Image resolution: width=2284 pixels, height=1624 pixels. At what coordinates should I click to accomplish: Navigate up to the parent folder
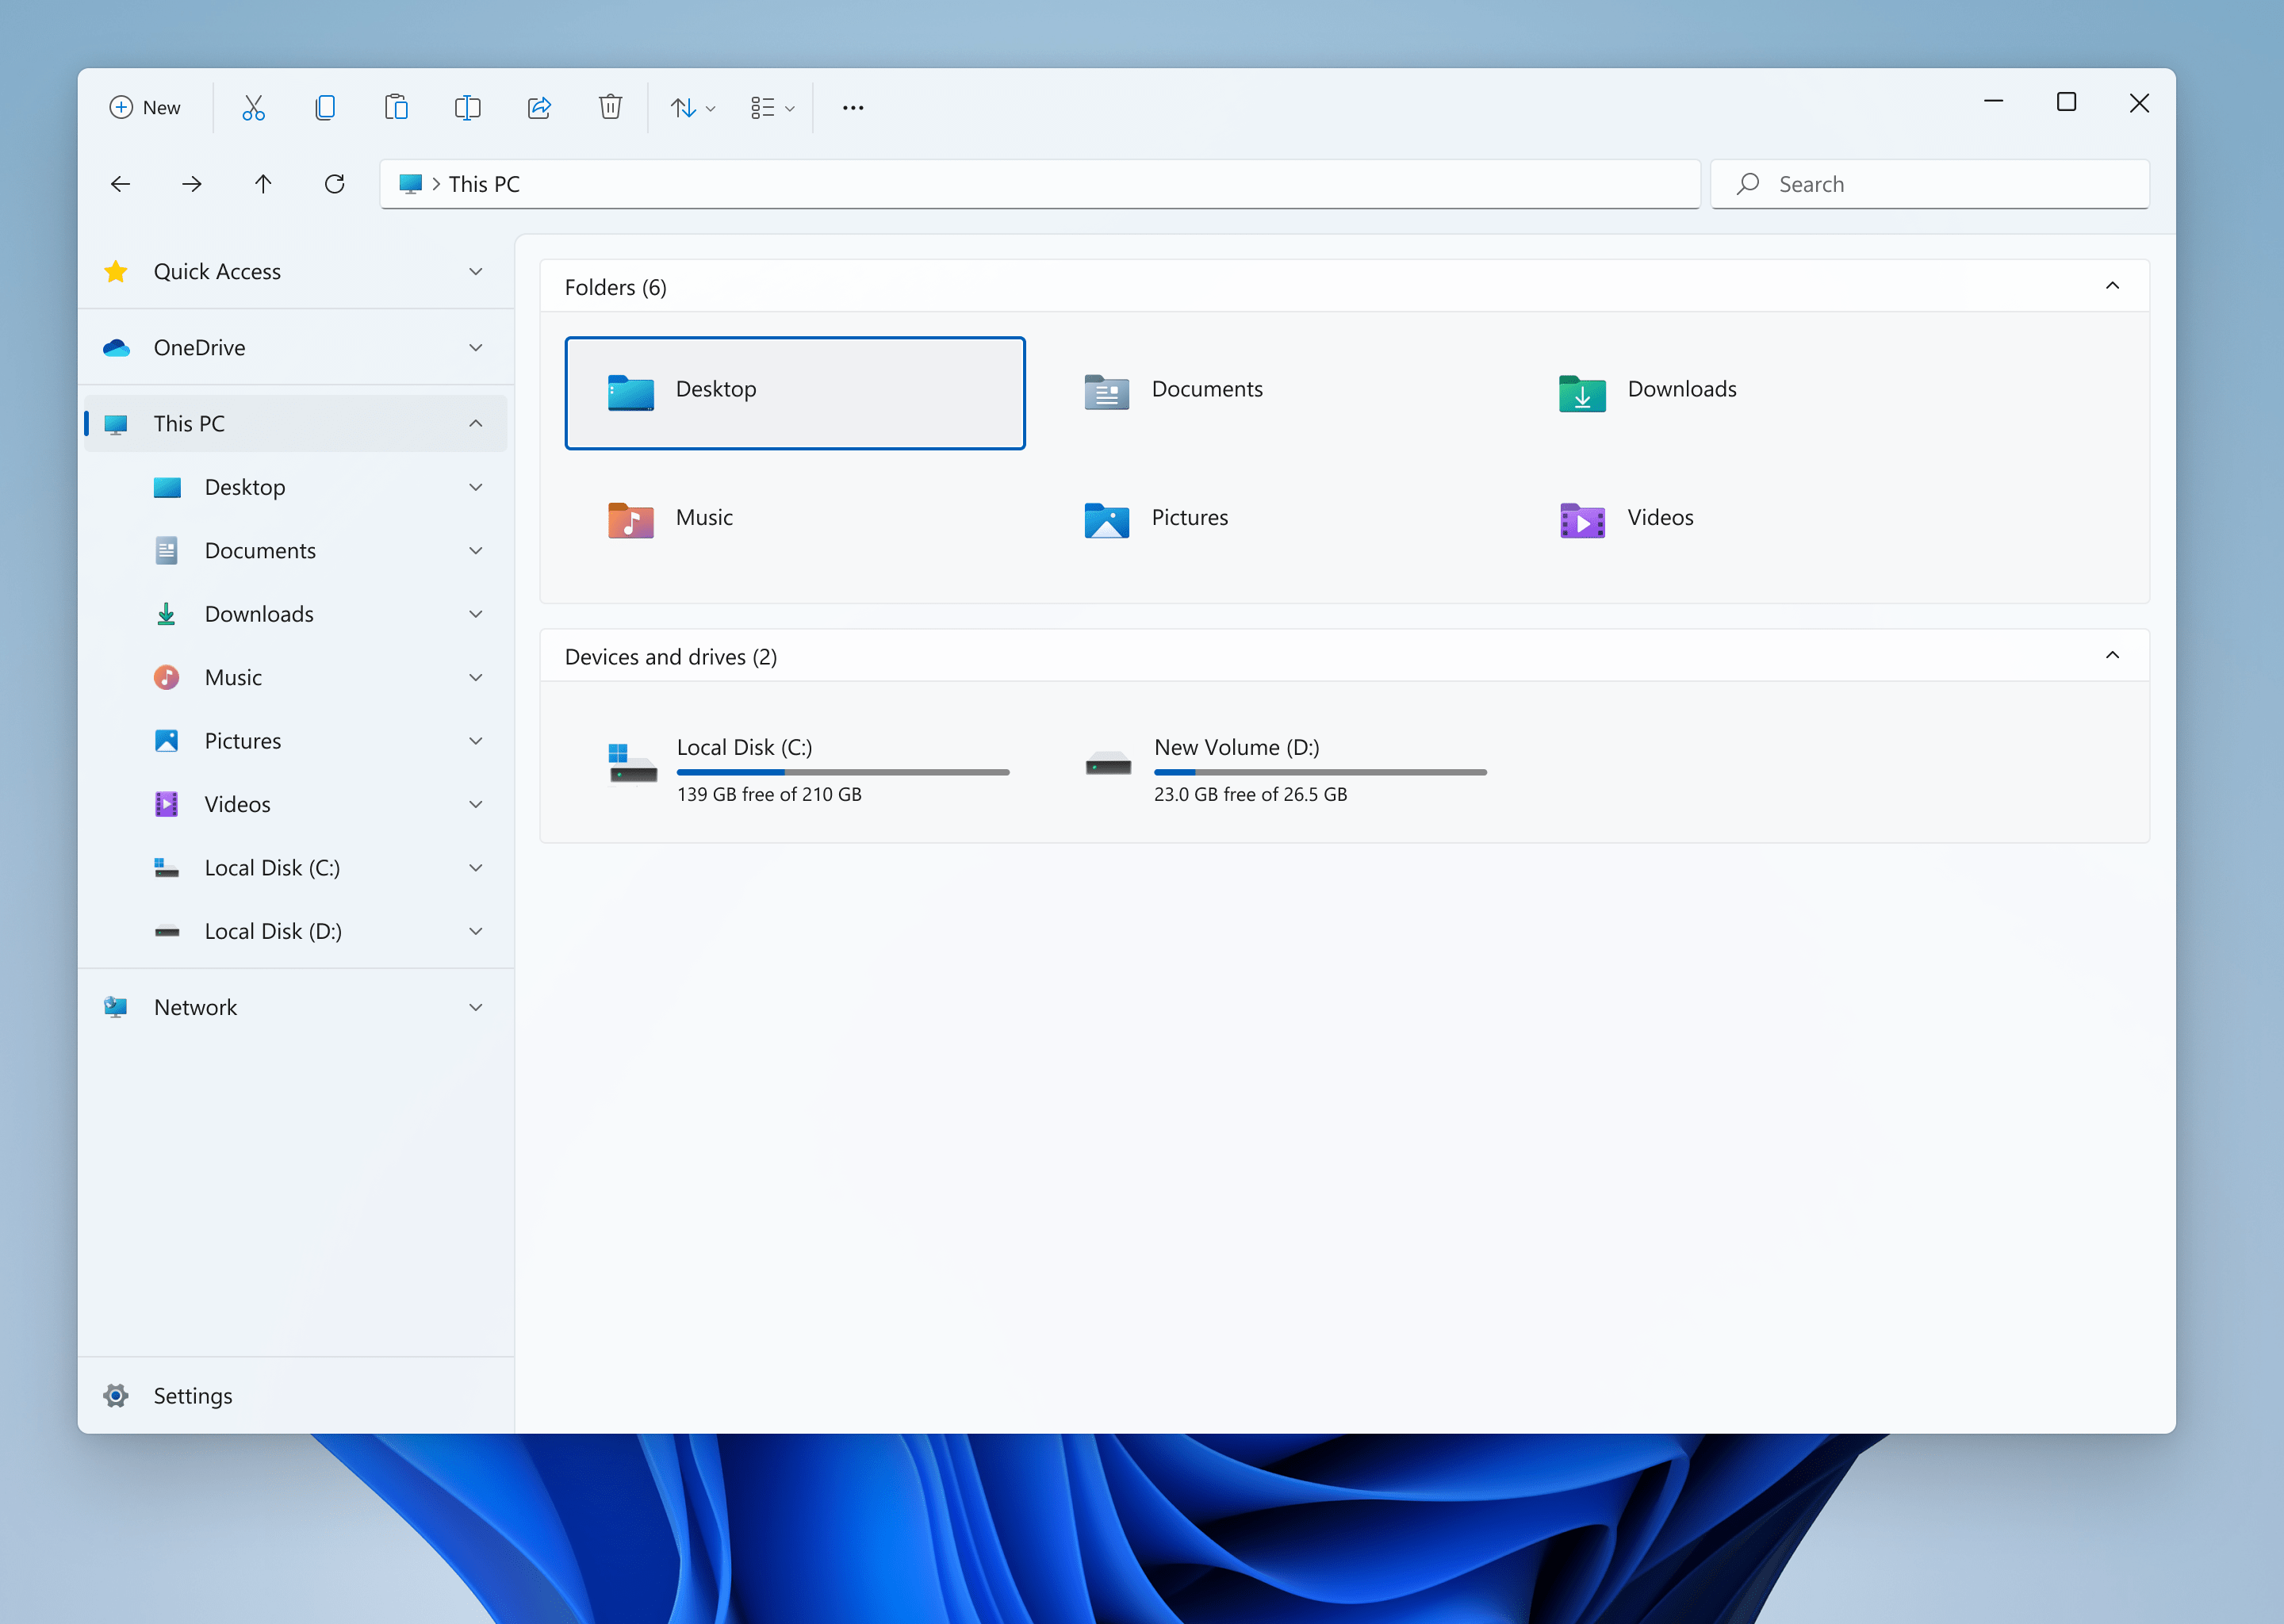(x=263, y=183)
